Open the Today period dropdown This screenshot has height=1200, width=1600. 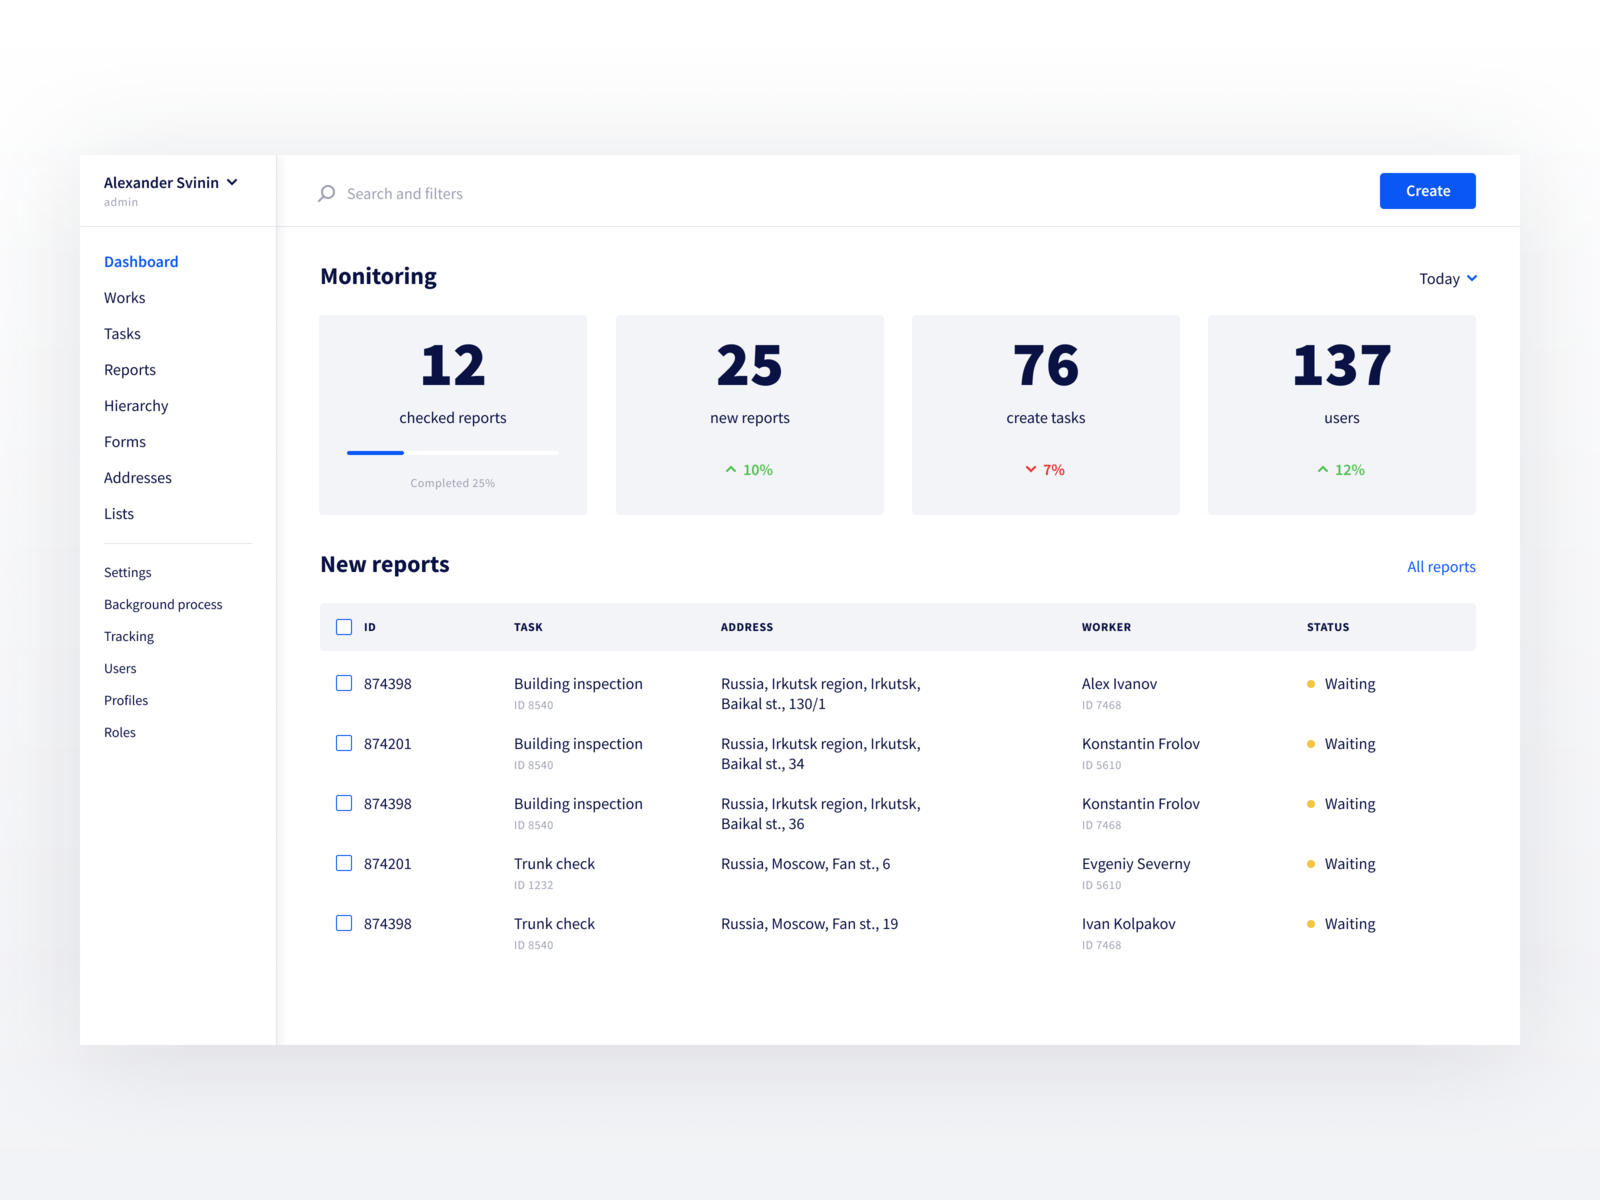pyautogui.click(x=1448, y=279)
